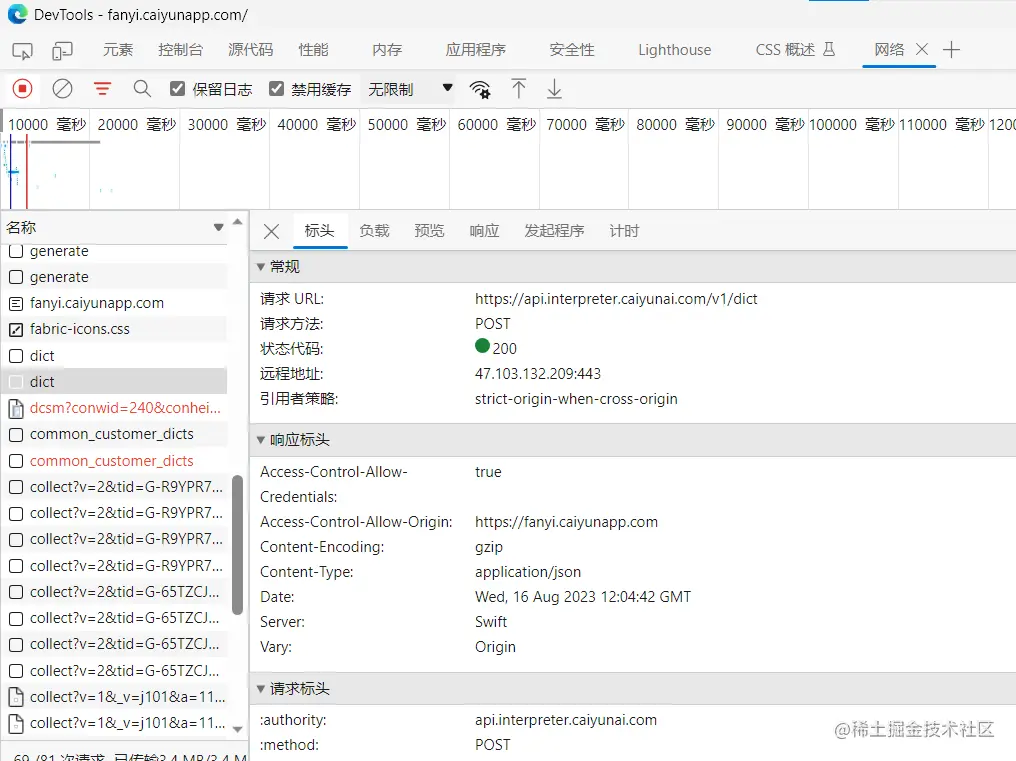
Task: Open the 安全性 panel tab
Action: 572,50
